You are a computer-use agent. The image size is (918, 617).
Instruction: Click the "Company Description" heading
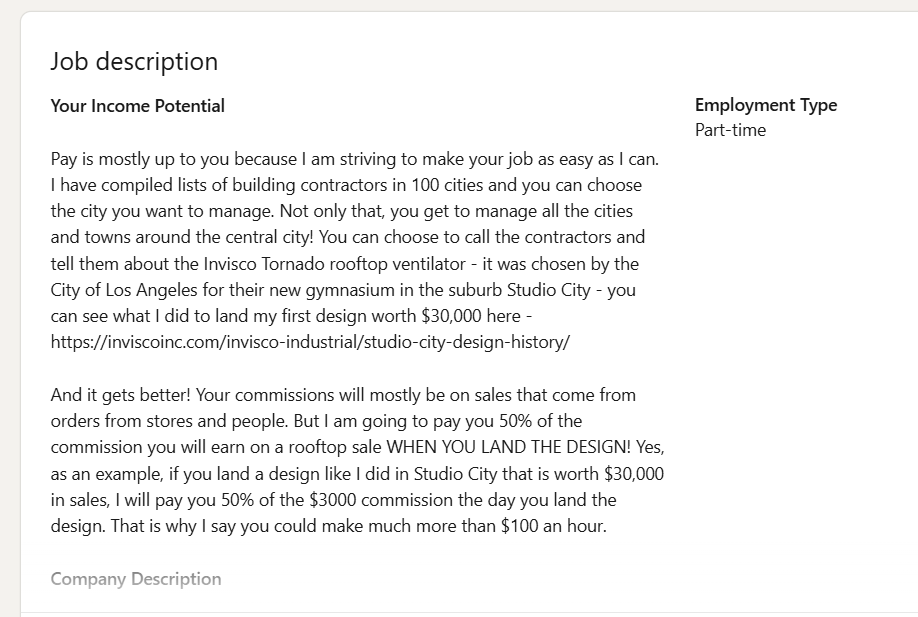point(136,579)
